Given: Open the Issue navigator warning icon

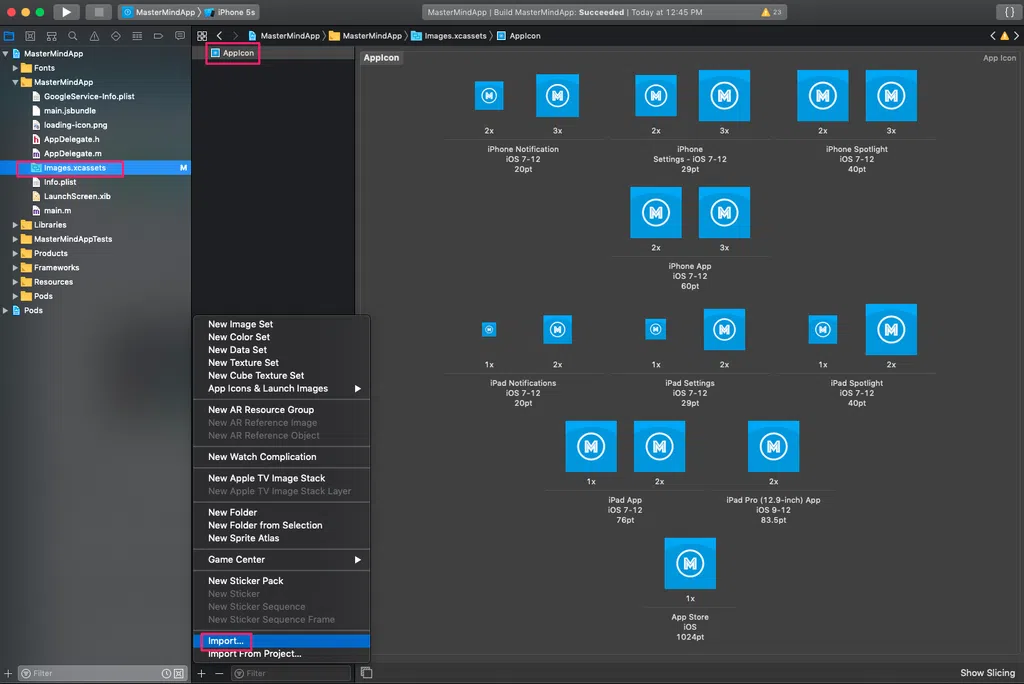Looking at the screenshot, I should pyautogui.click(x=94, y=36).
